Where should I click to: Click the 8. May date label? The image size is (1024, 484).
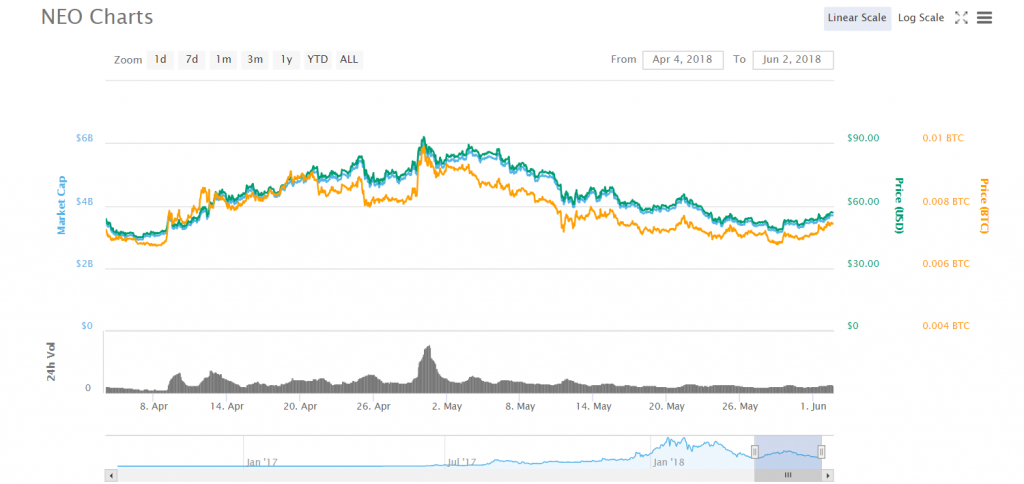[x=519, y=406]
